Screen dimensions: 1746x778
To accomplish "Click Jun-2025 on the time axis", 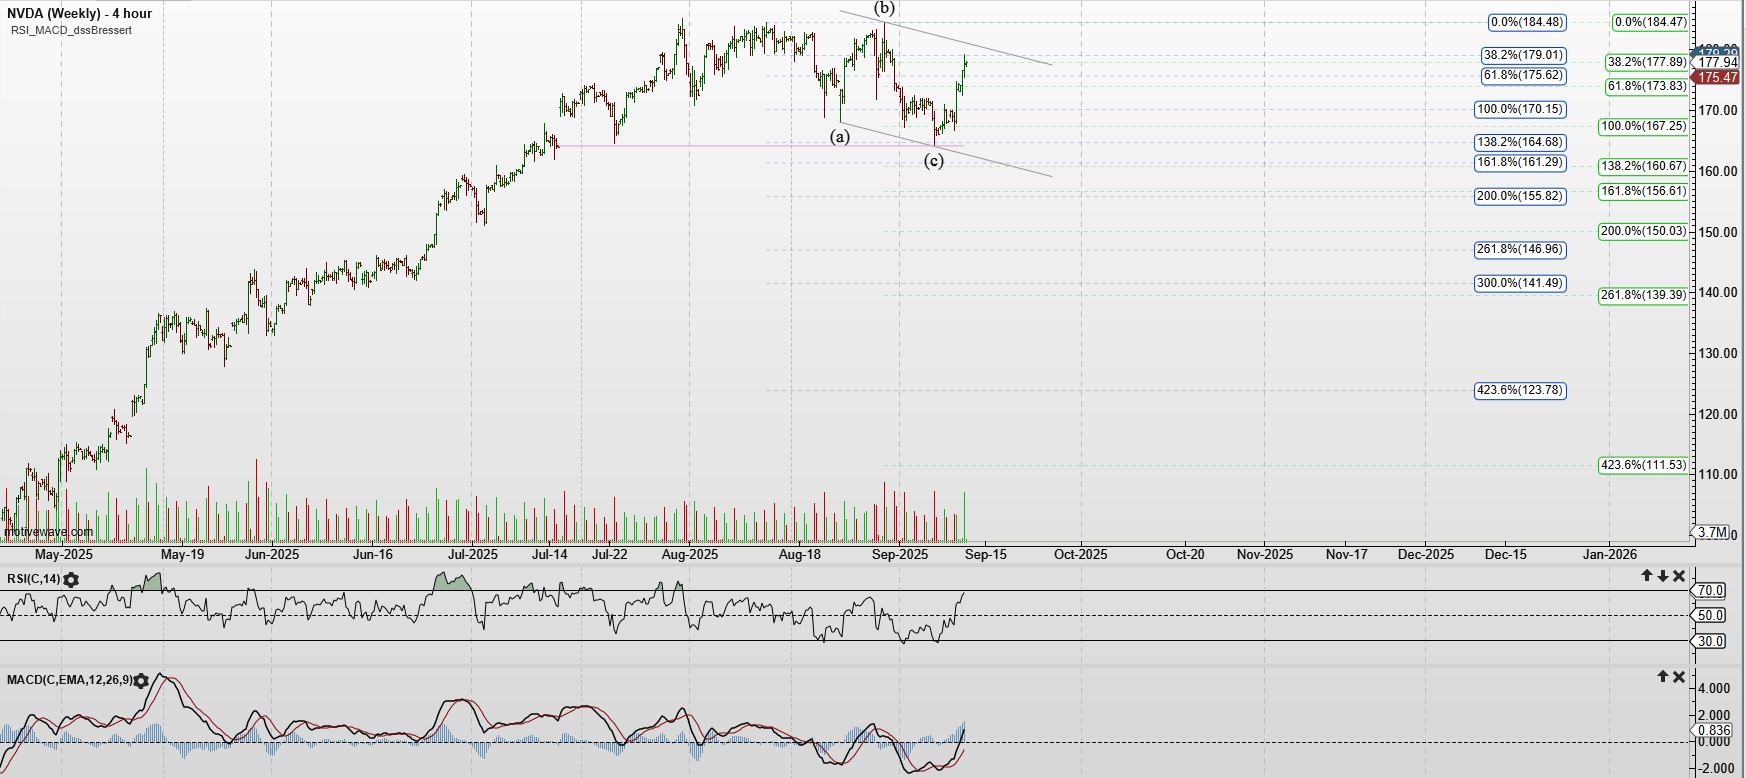I will click(x=272, y=554).
